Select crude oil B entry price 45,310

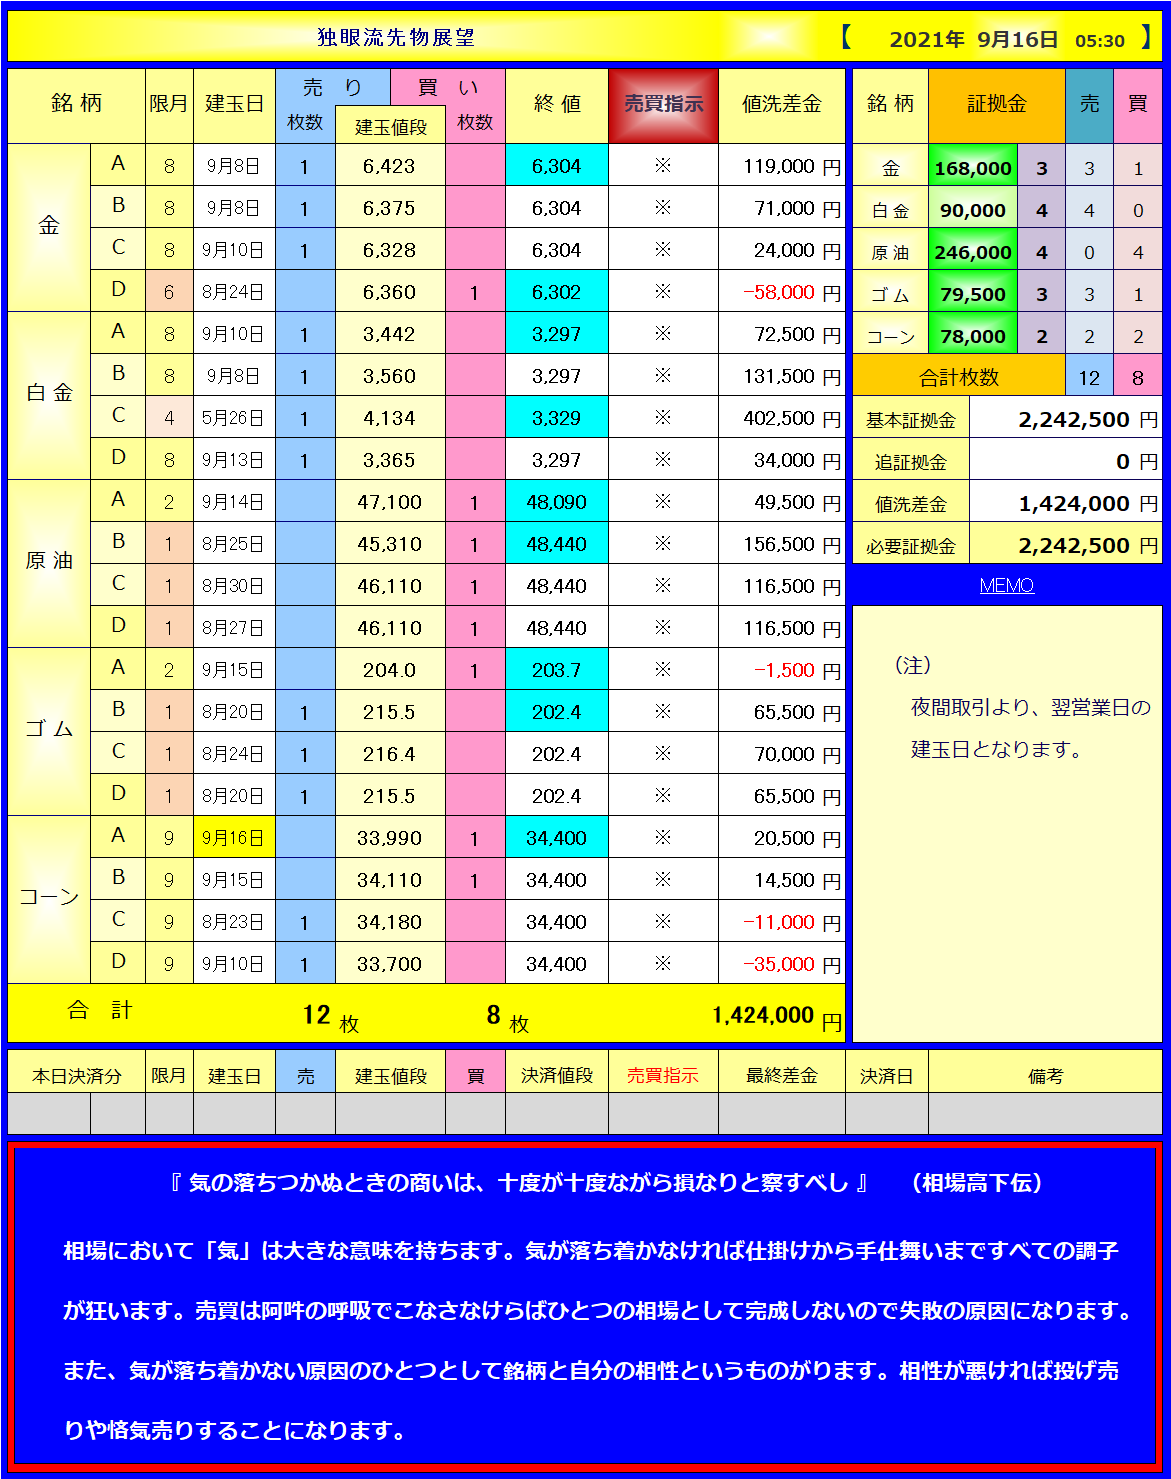click(x=390, y=544)
